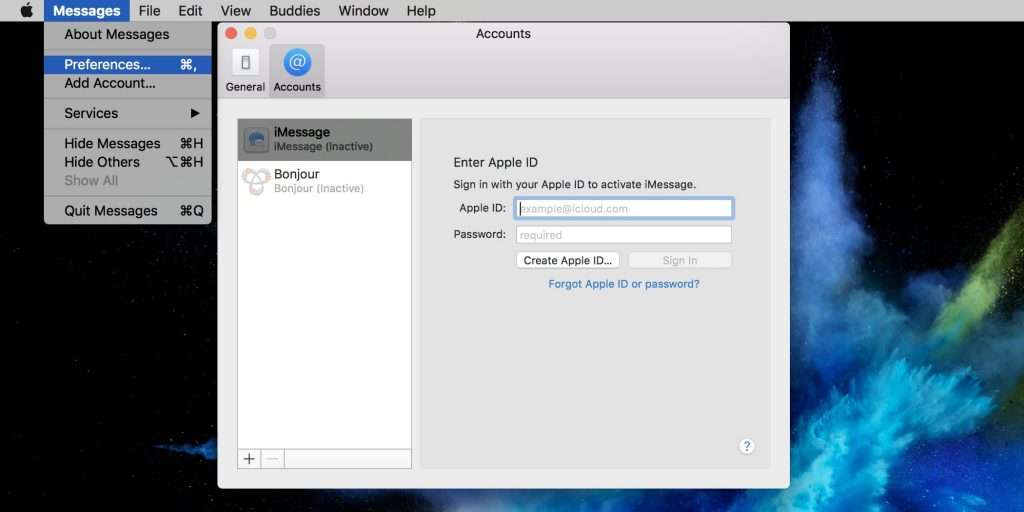Add an account with the plus button
The height and width of the screenshot is (512, 1024).
click(249, 458)
